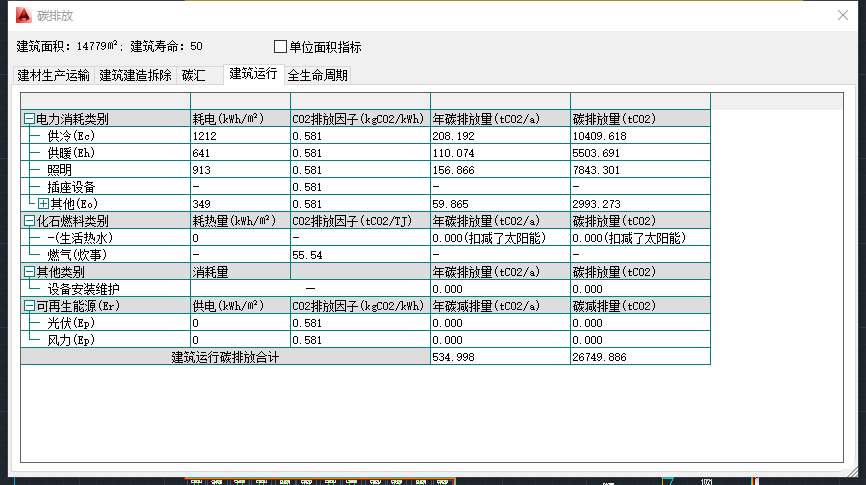Select the 建筑运行 tab
Viewport: 866px width, 485px height.
pos(253,74)
